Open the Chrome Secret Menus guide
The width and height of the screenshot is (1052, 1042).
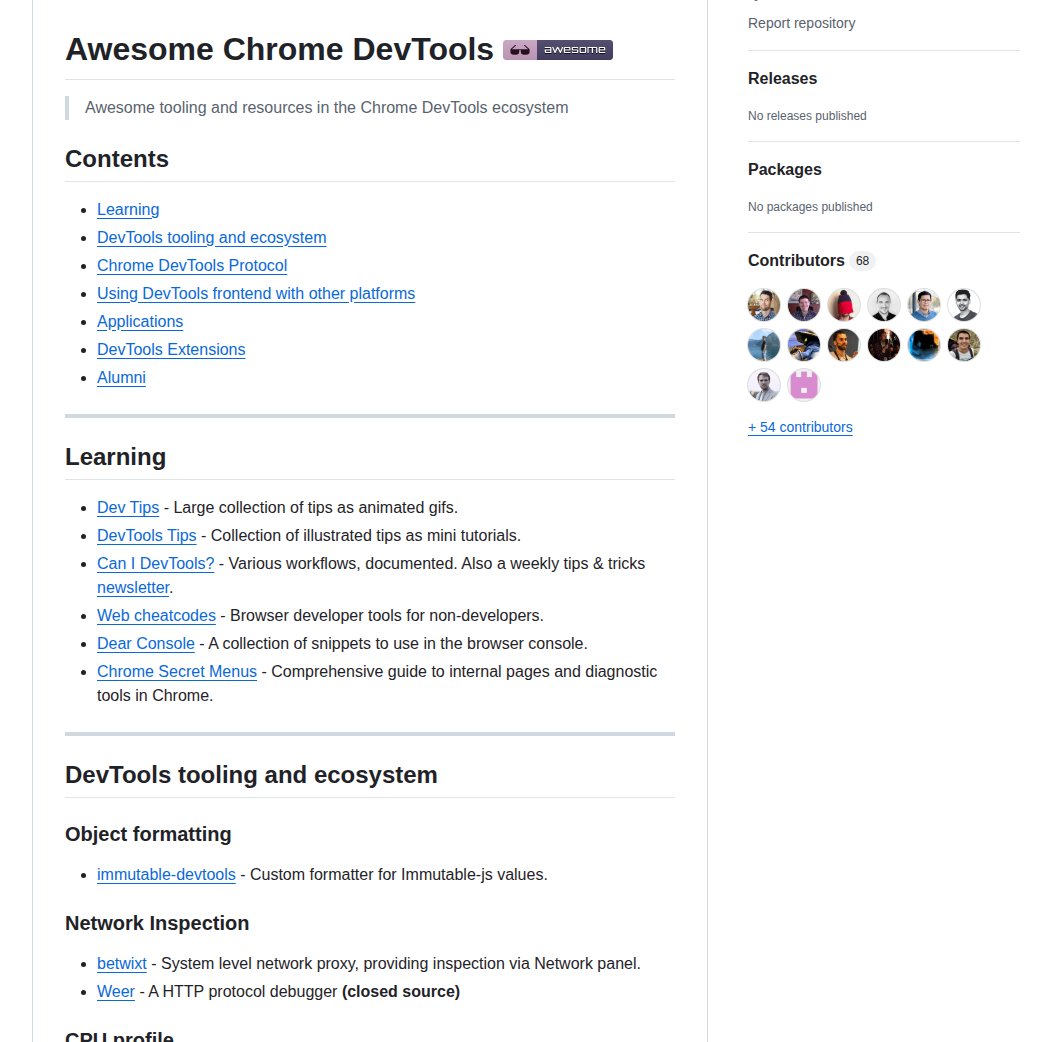pos(177,671)
